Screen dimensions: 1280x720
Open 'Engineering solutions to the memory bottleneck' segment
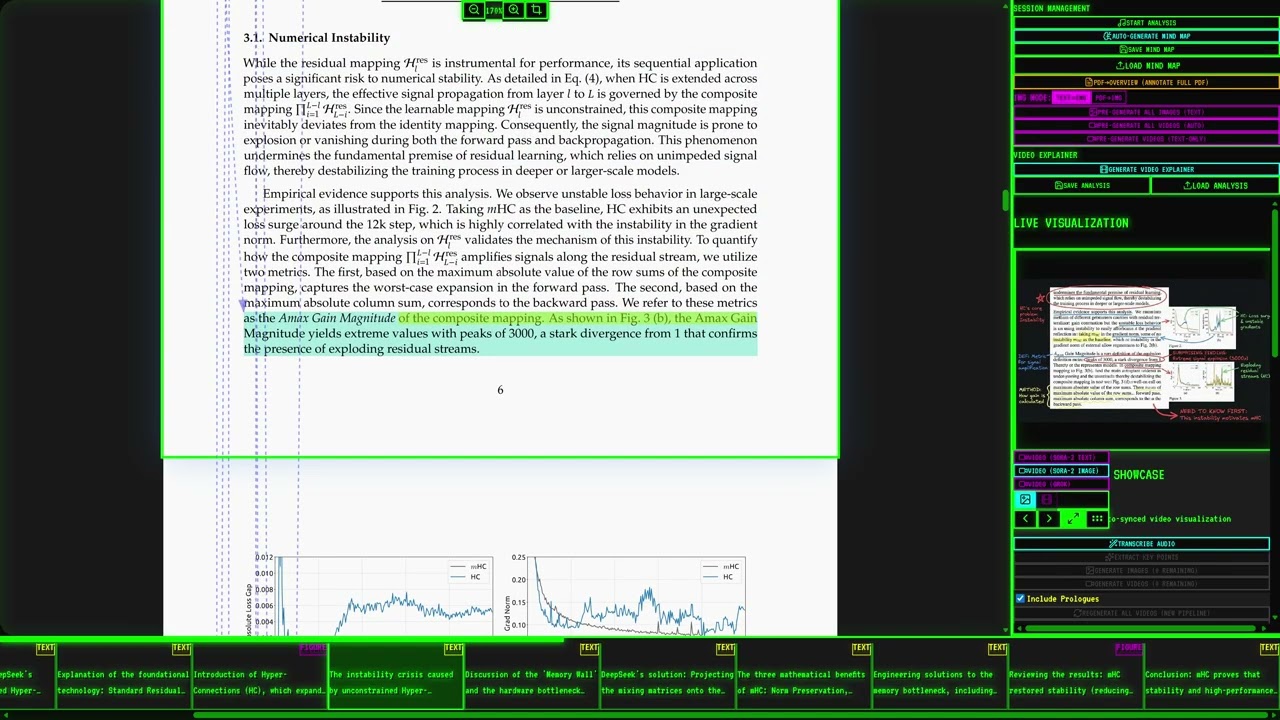939,676
